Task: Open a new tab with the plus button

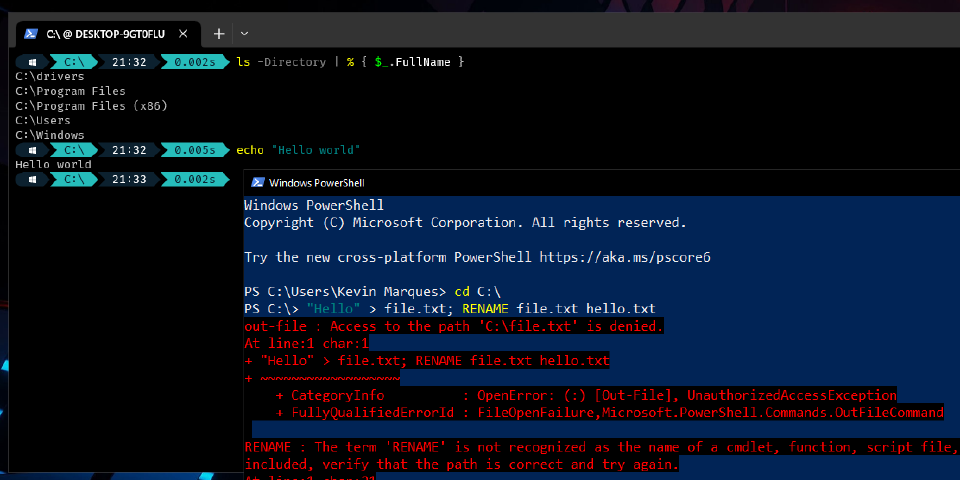Action: 219,34
